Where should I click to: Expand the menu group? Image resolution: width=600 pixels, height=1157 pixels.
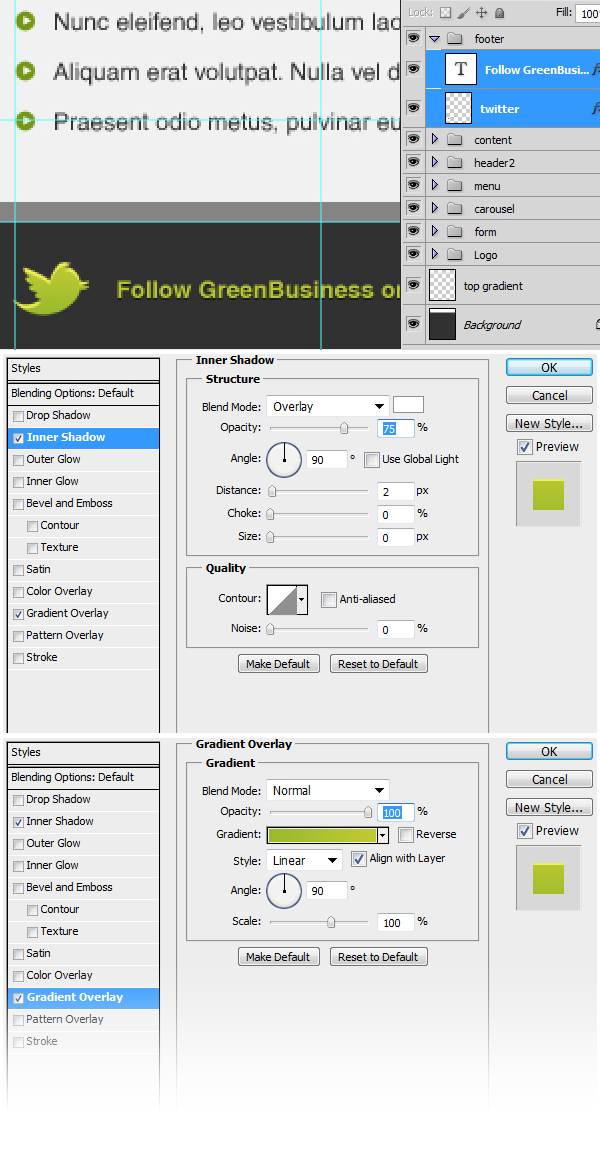coord(435,184)
